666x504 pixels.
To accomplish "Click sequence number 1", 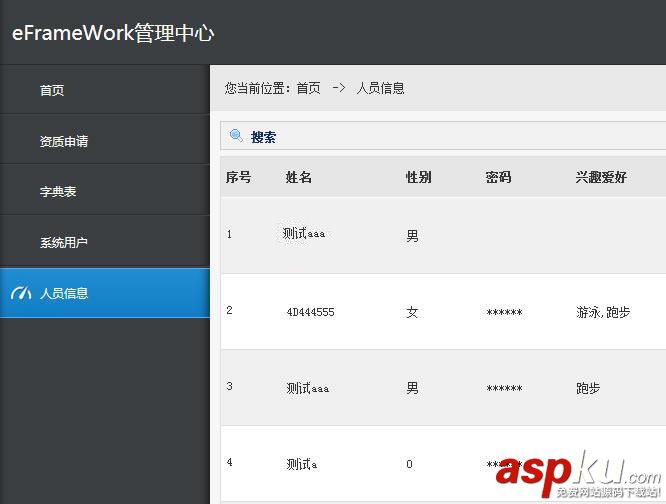I will (229, 234).
